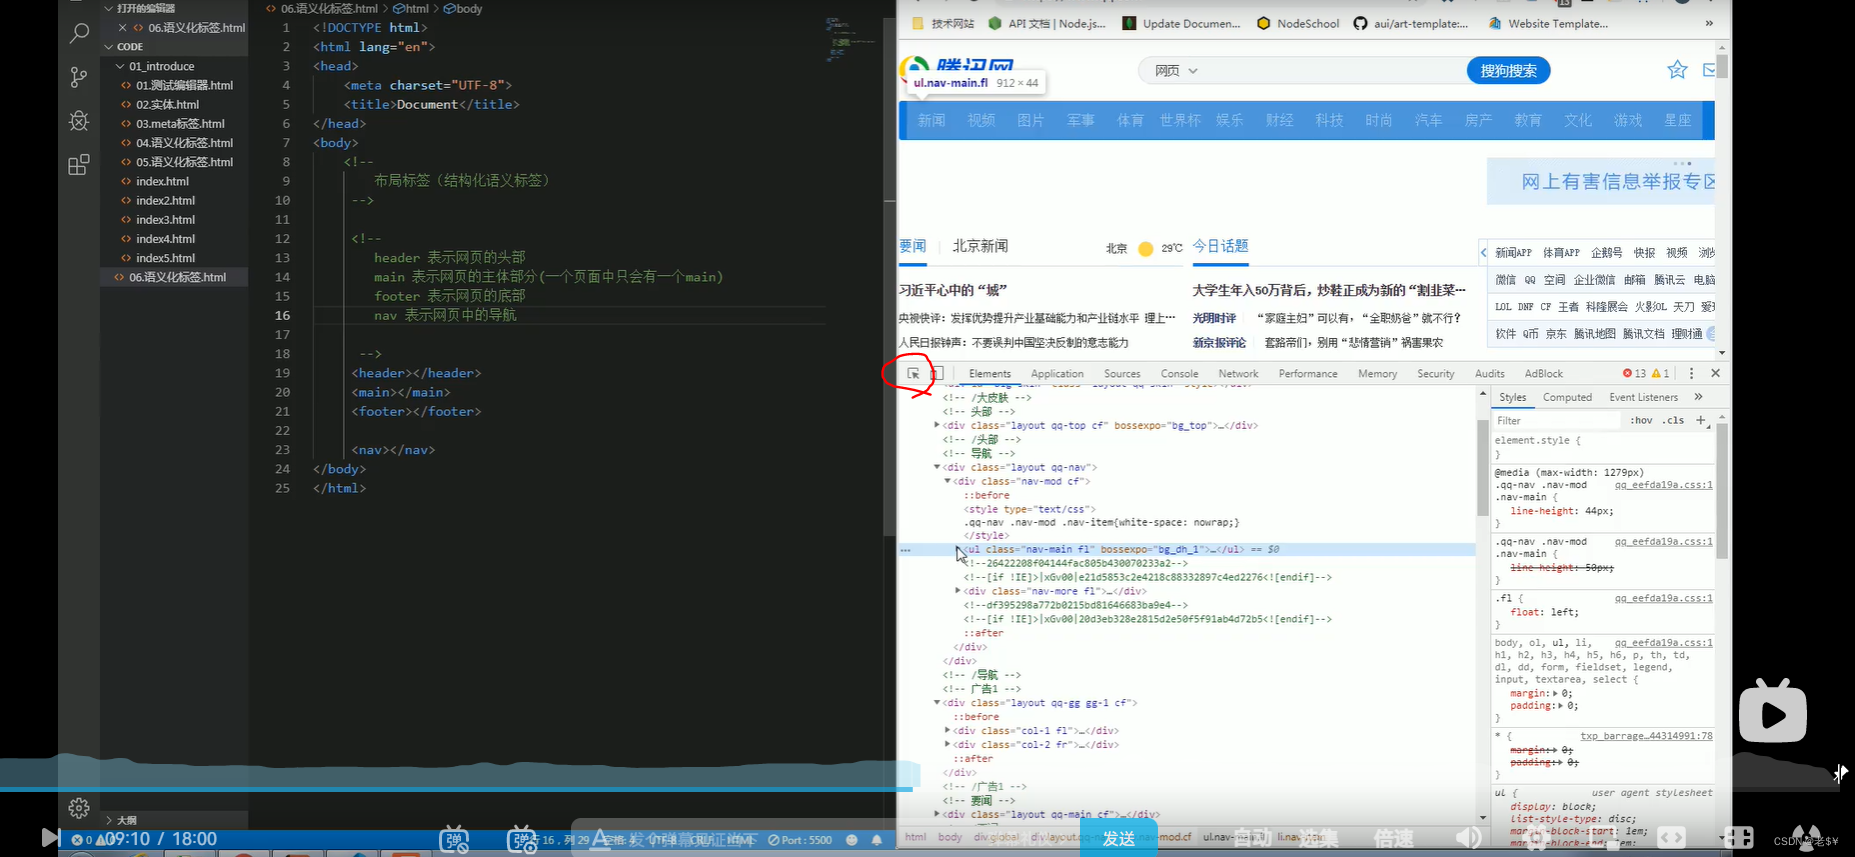The height and width of the screenshot is (857, 1855).
Task: Select the 新闻 nav item on Tencent page
Action: click(x=931, y=120)
